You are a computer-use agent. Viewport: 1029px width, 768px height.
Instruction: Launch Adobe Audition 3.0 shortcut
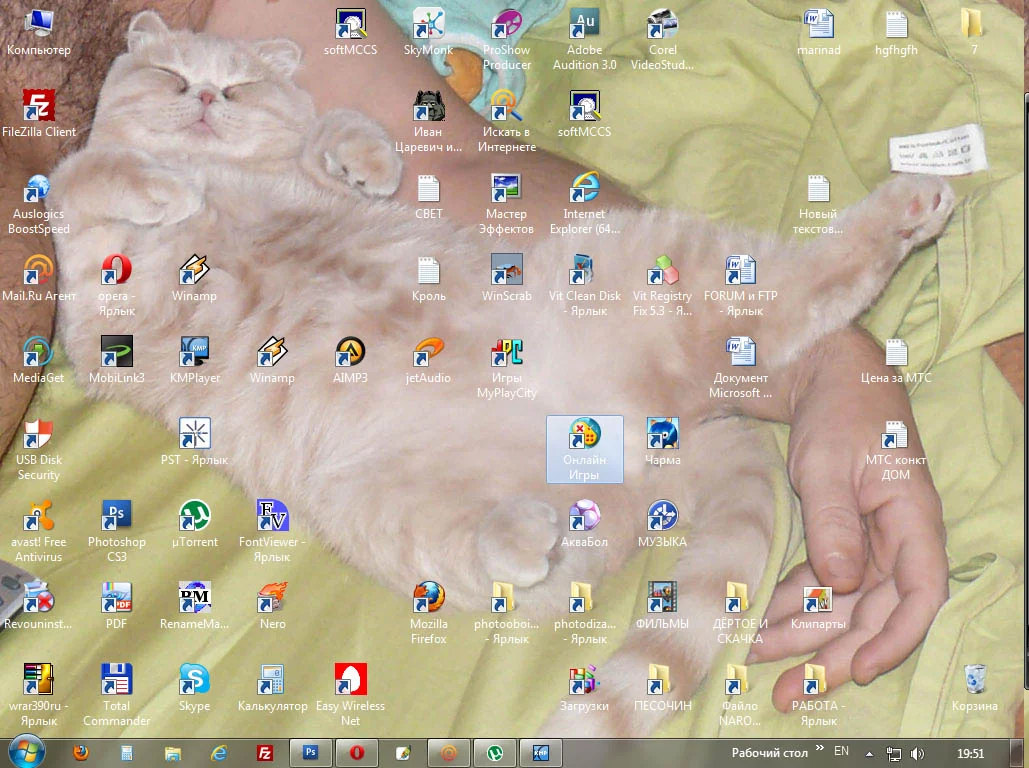[x=584, y=41]
